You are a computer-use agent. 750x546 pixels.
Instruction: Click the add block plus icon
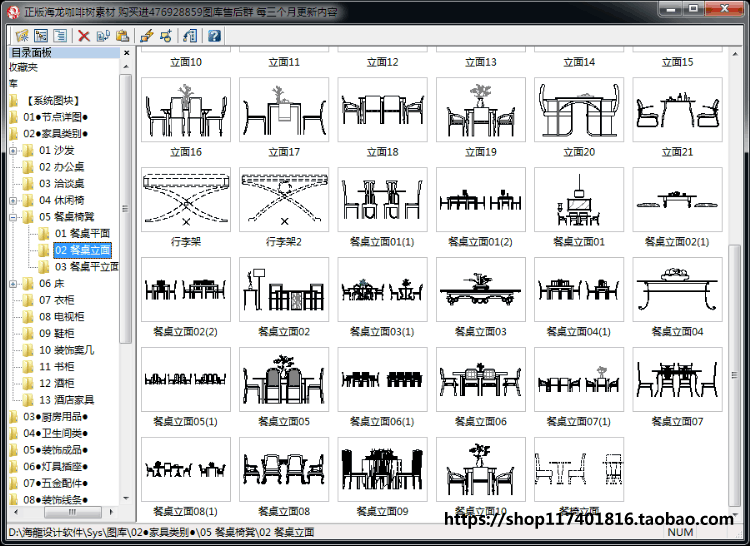click(x=165, y=35)
